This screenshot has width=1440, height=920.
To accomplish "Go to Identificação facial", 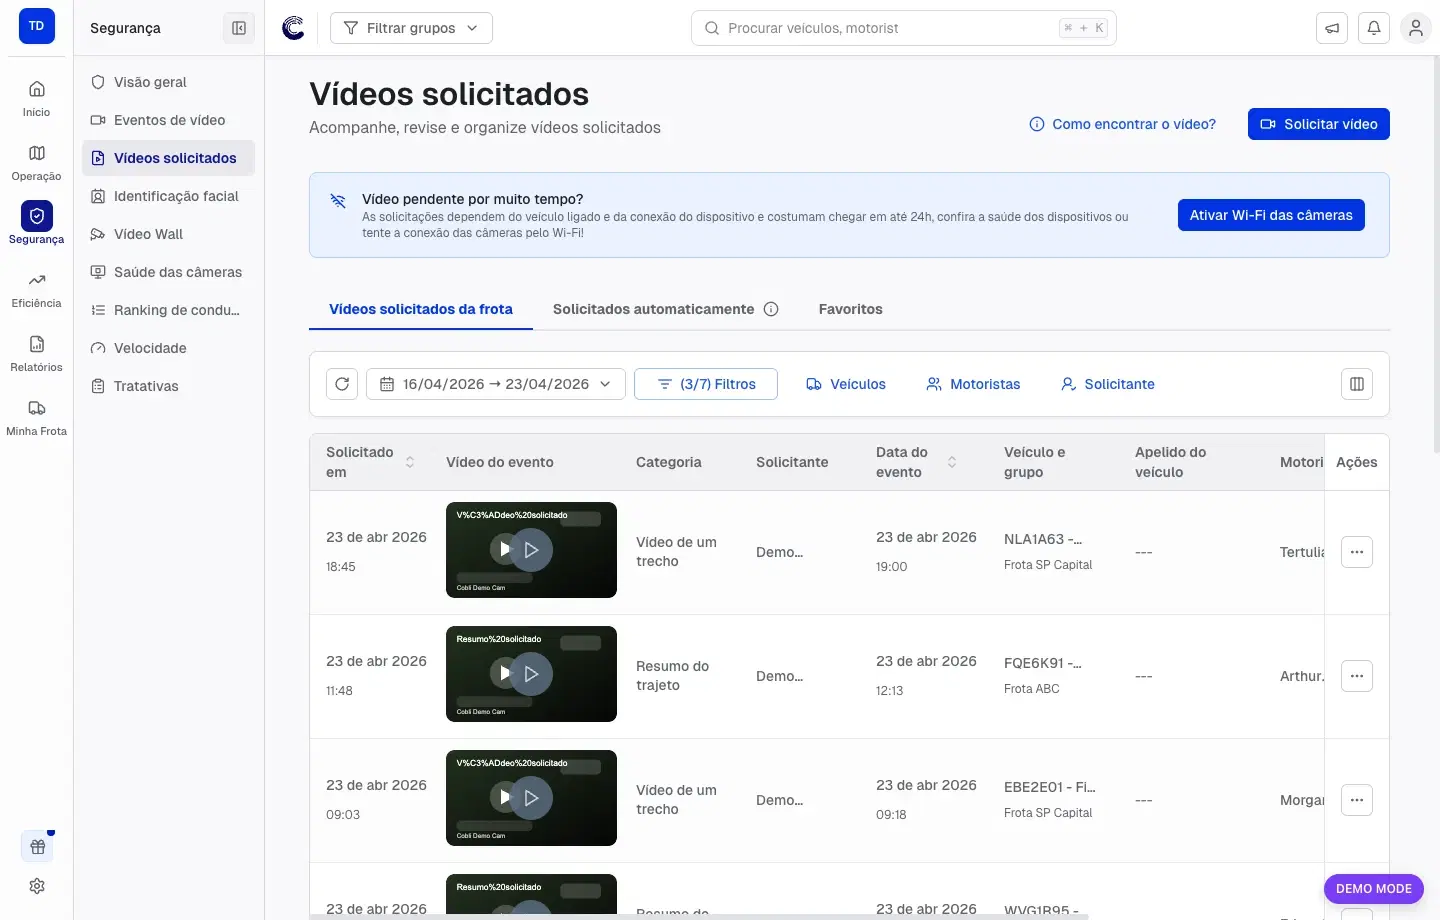I will pyautogui.click(x=168, y=196).
